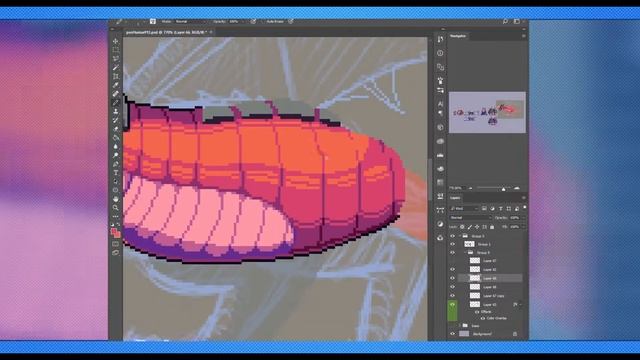
Task: Change the screen mode
Action: tap(116, 253)
